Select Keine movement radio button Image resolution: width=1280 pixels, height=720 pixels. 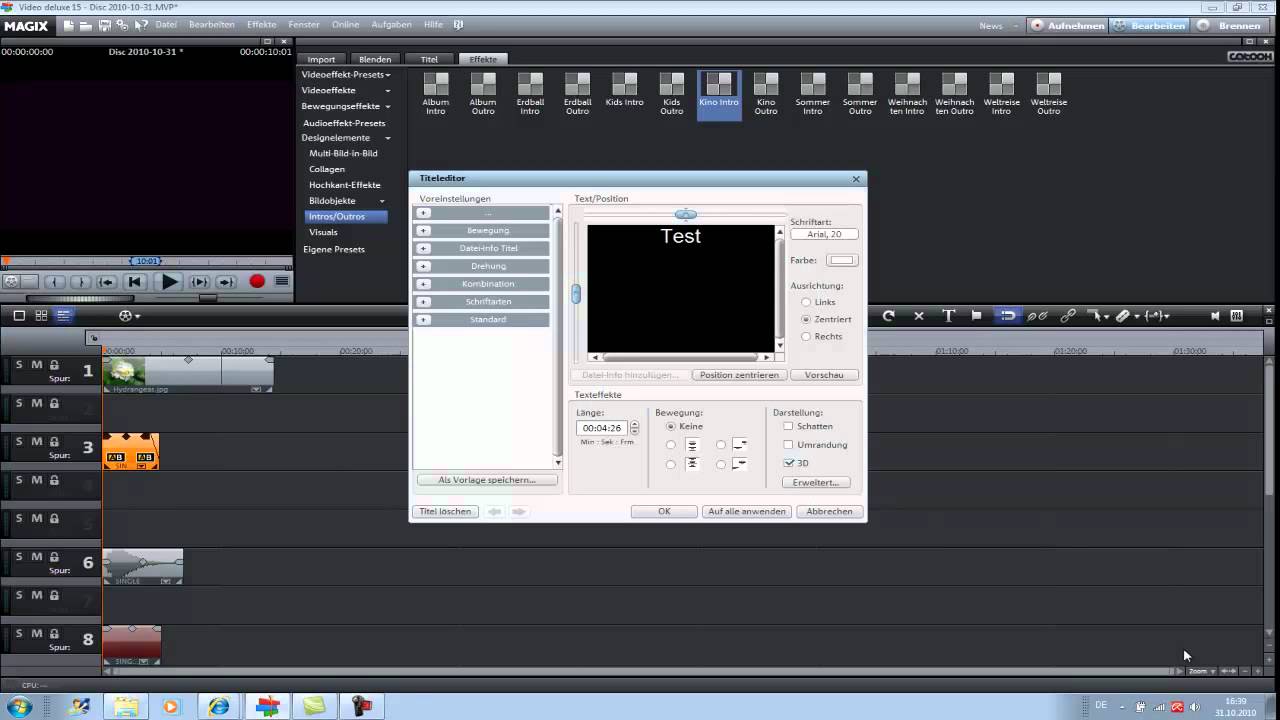coord(671,426)
